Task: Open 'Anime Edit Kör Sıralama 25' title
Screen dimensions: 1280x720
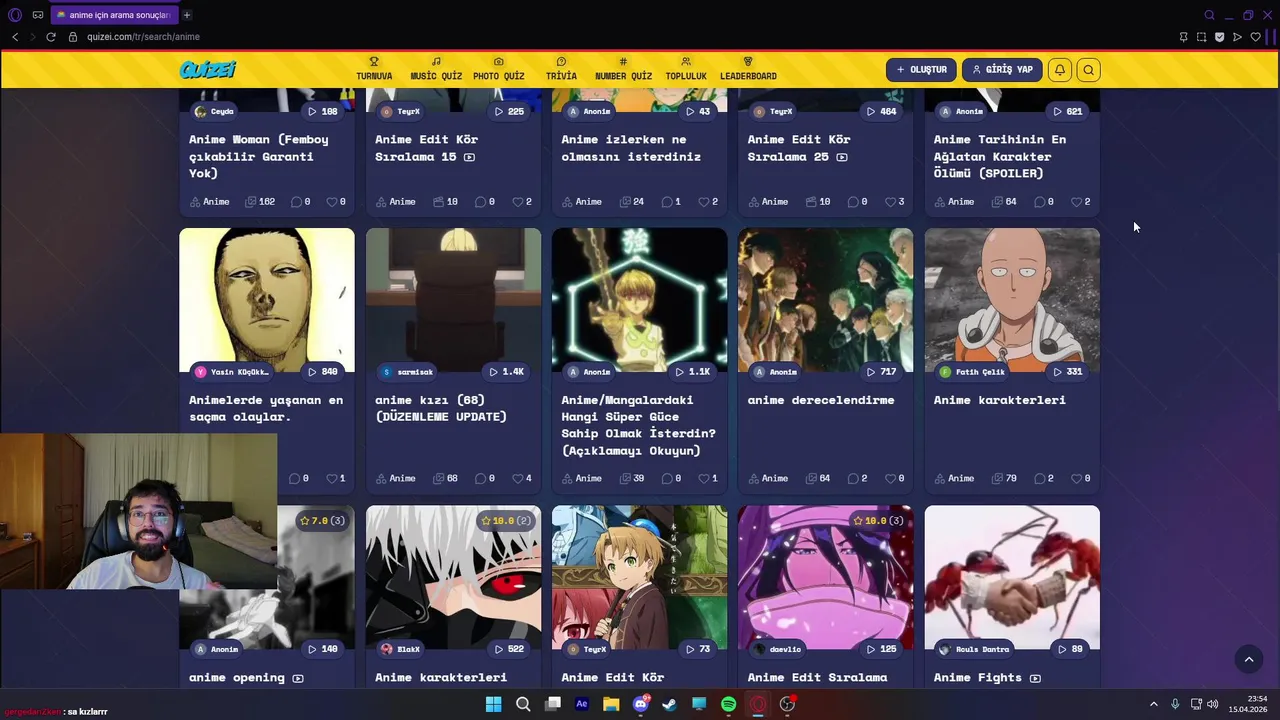Action: click(x=799, y=148)
